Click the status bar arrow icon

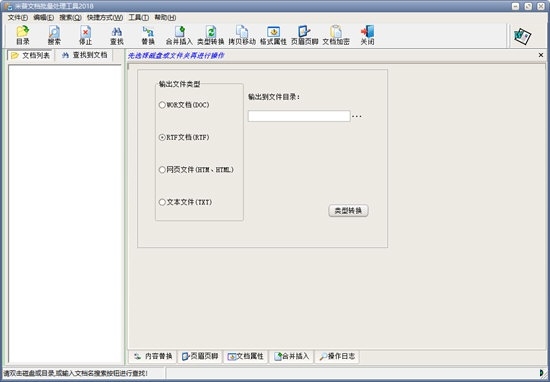542,373
